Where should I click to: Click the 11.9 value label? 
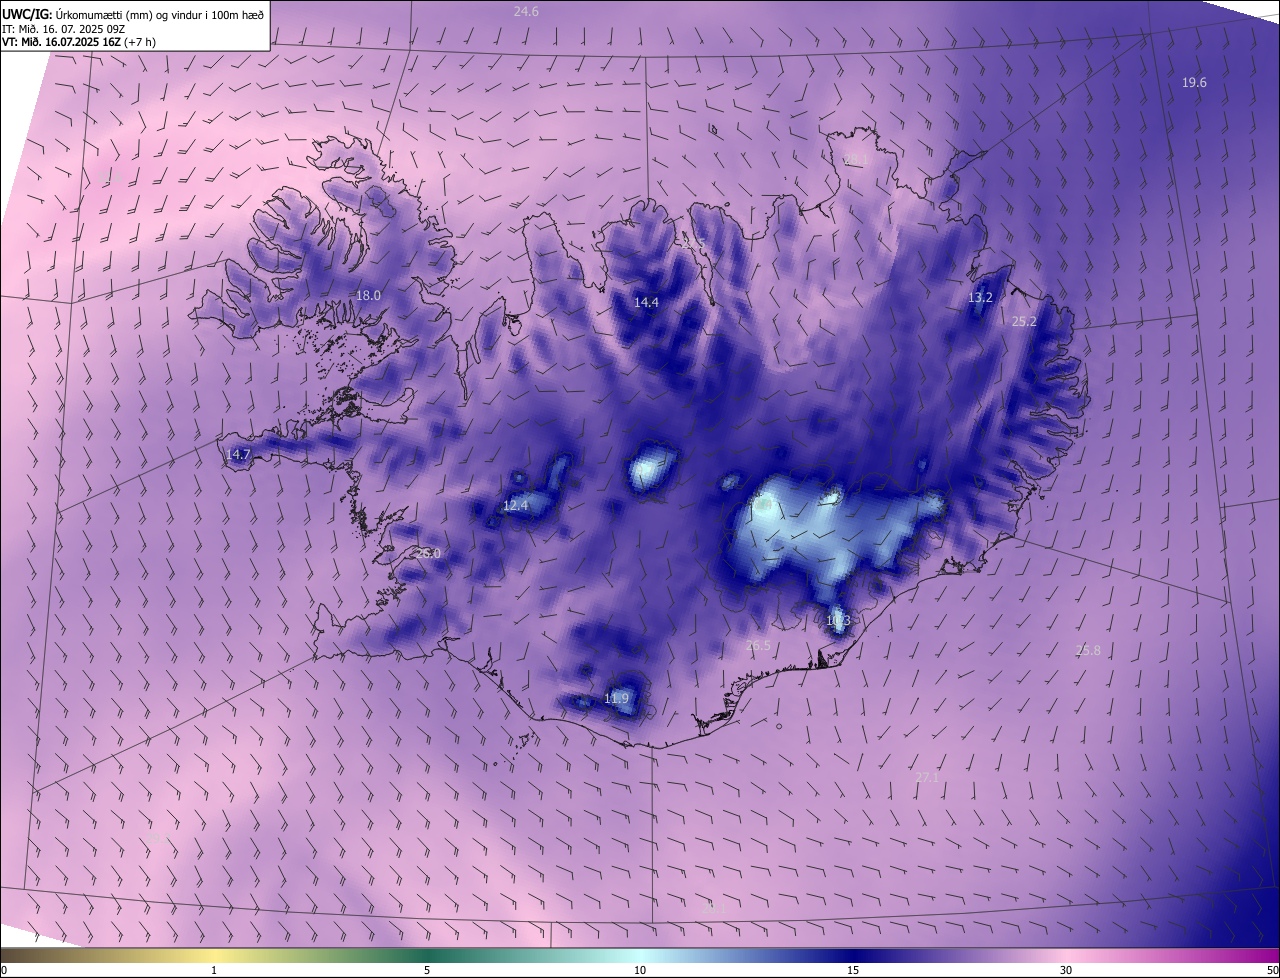(617, 699)
